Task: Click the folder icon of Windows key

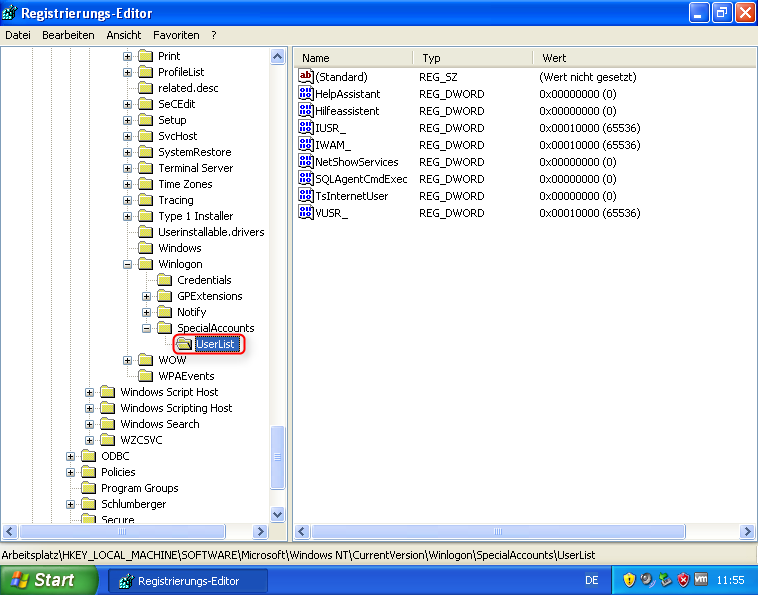Action: pyautogui.click(x=146, y=248)
